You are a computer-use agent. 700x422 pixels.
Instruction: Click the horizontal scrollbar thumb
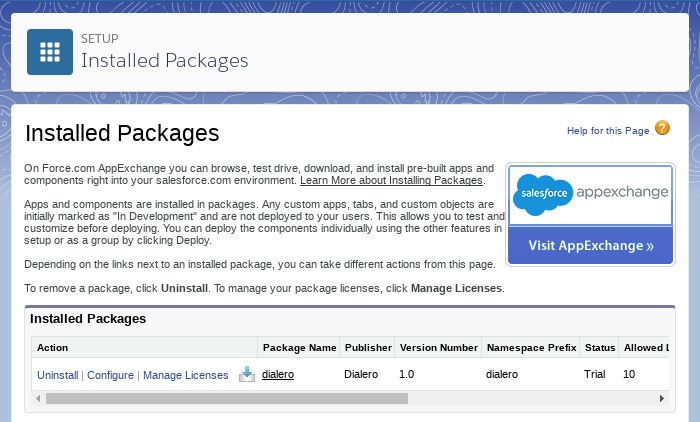pos(227,398)
